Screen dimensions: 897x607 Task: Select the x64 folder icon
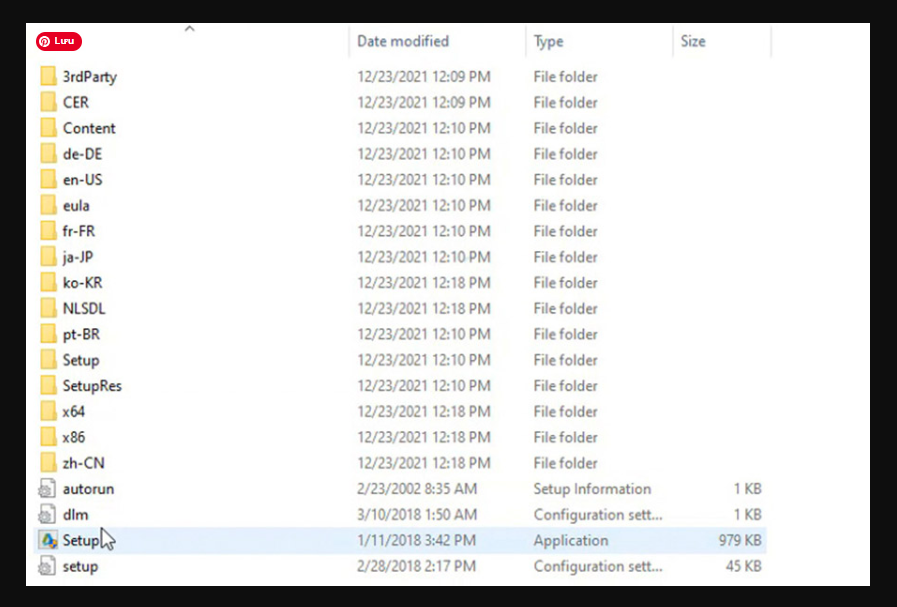(48, 412)
